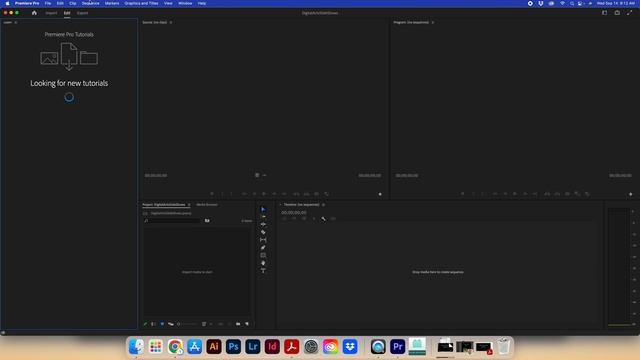Screen dimensions: 640x360
Task: Create a search bin from the query icon
Action: [207, 220]
